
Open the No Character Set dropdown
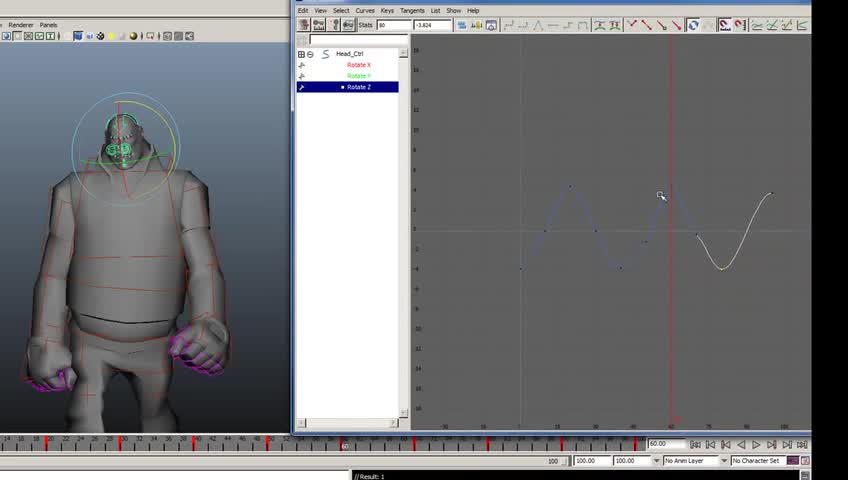756,461
